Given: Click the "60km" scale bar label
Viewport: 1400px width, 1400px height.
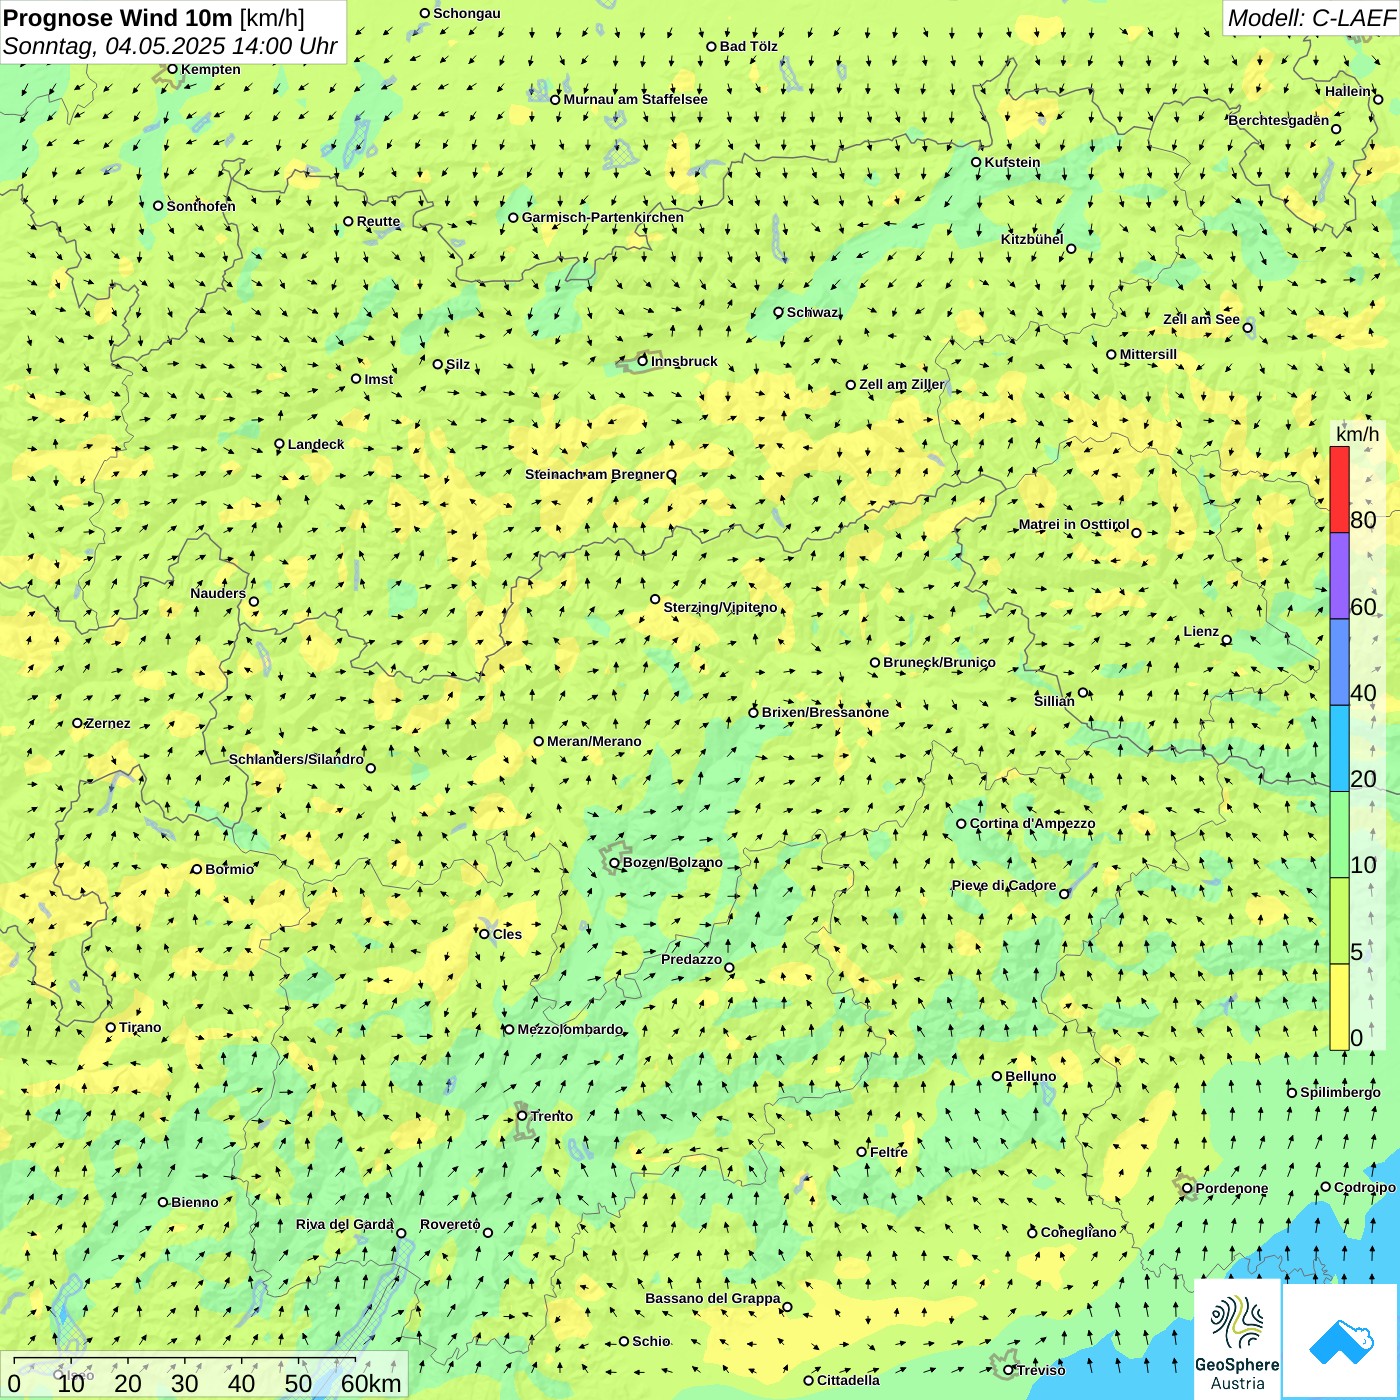Looking at the screenshot, I should click(x=371, y=1383).
